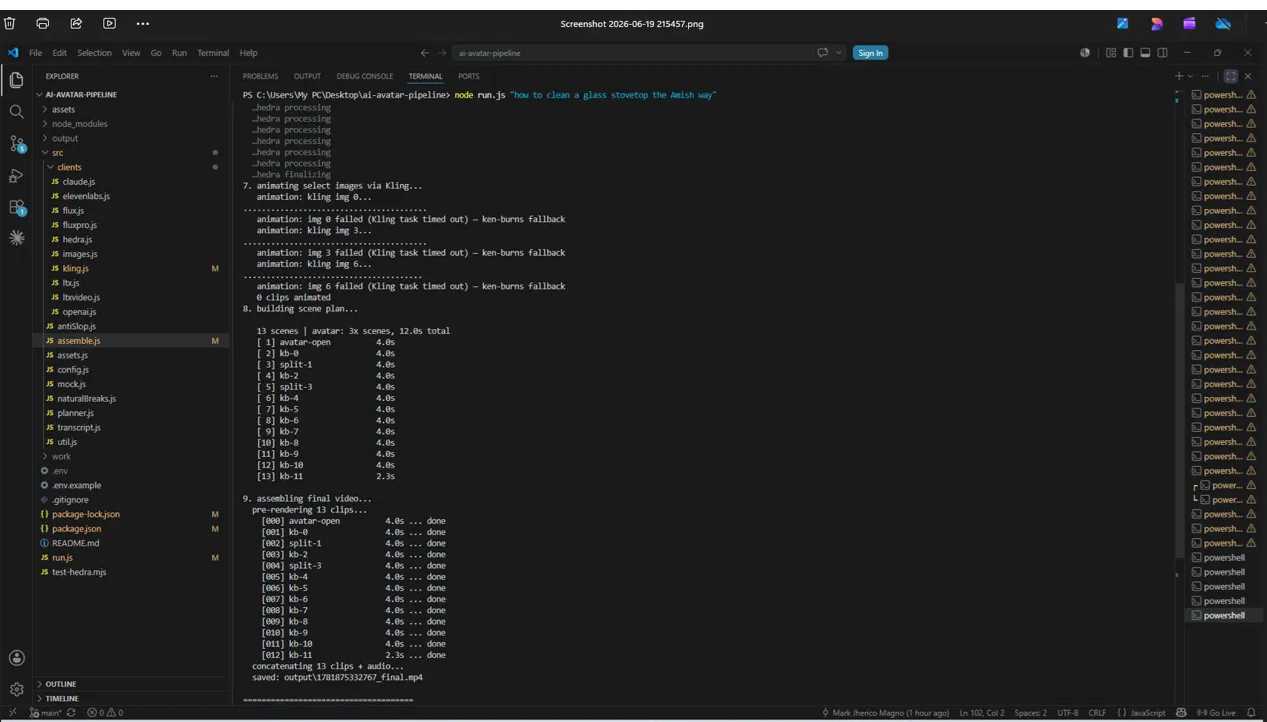Collapse the AI-AVATAR-PIPELINE root folder
The image size is (1267, 722).
pyautogui.click(x=81, y=95)
